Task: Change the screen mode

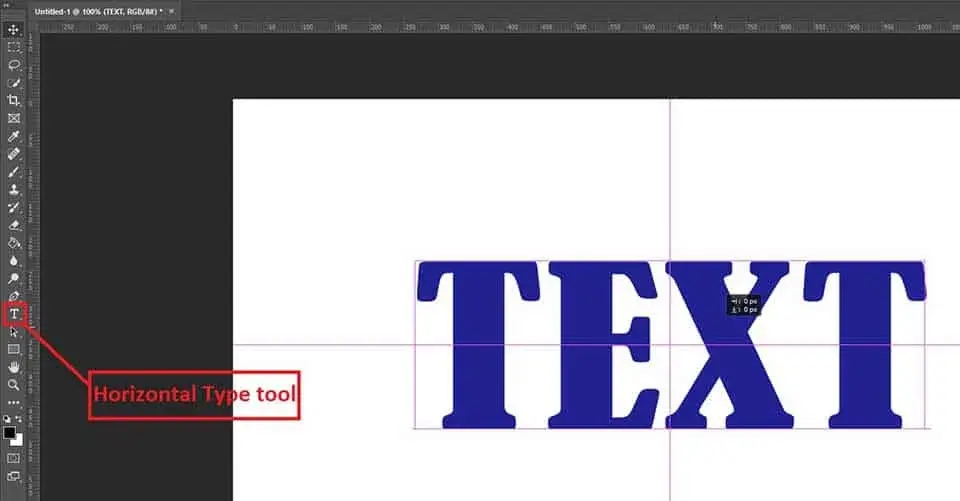Action: 13,477
